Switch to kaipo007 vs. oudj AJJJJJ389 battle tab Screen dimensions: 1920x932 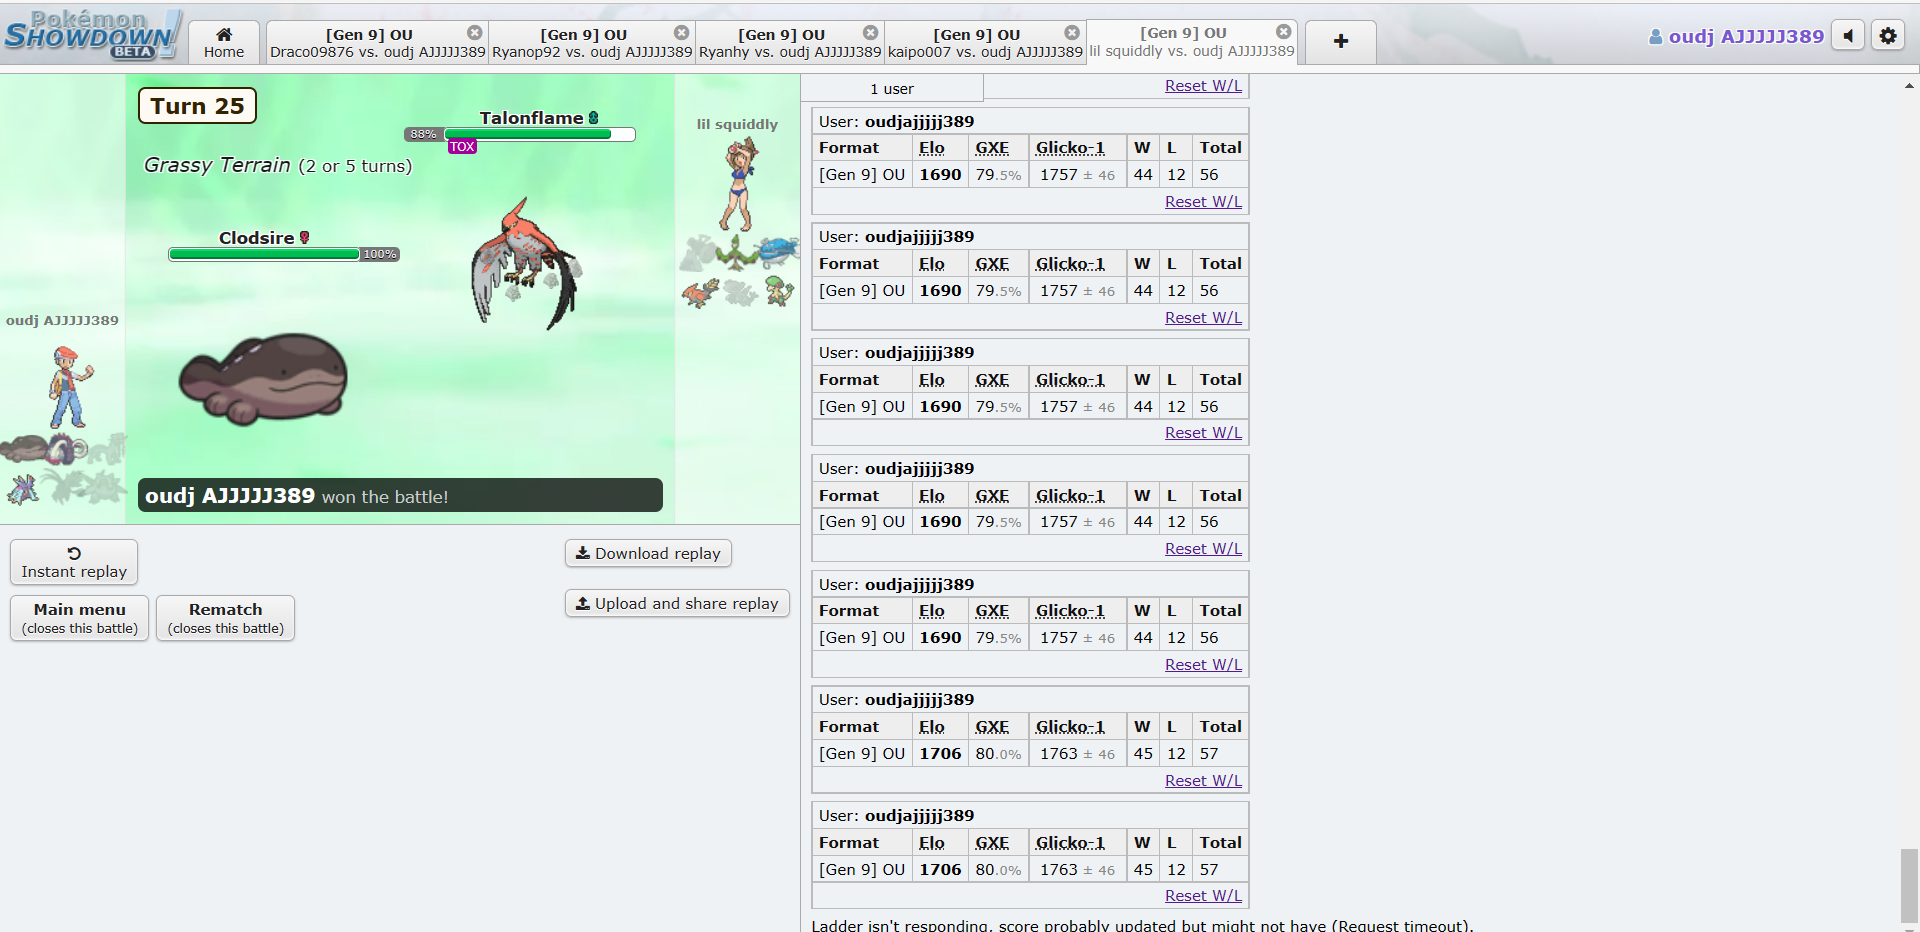coord(985,42)
